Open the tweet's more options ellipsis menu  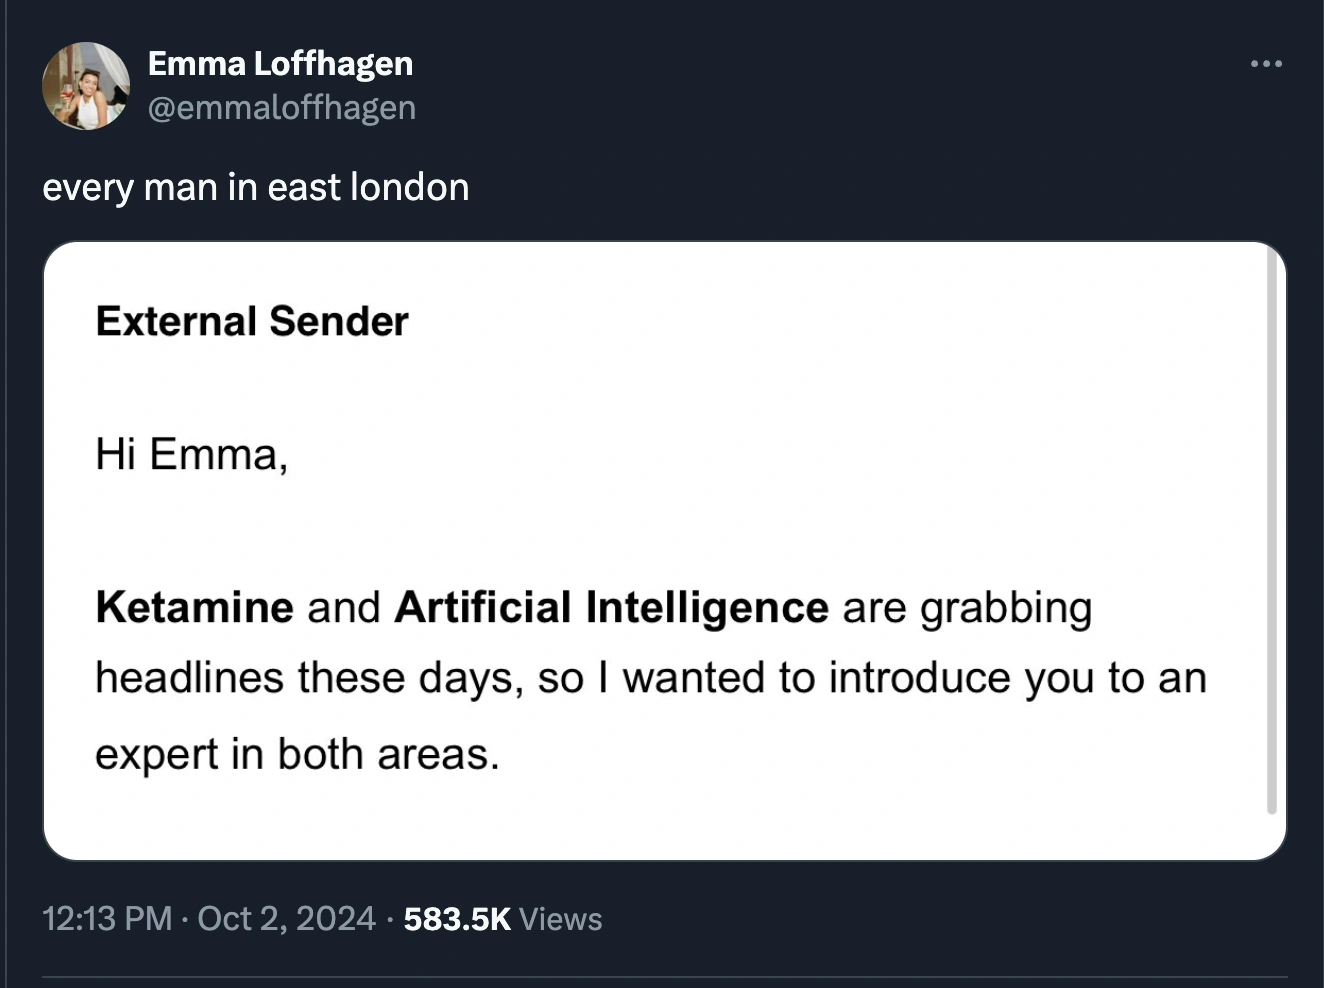coord(1266,62)
